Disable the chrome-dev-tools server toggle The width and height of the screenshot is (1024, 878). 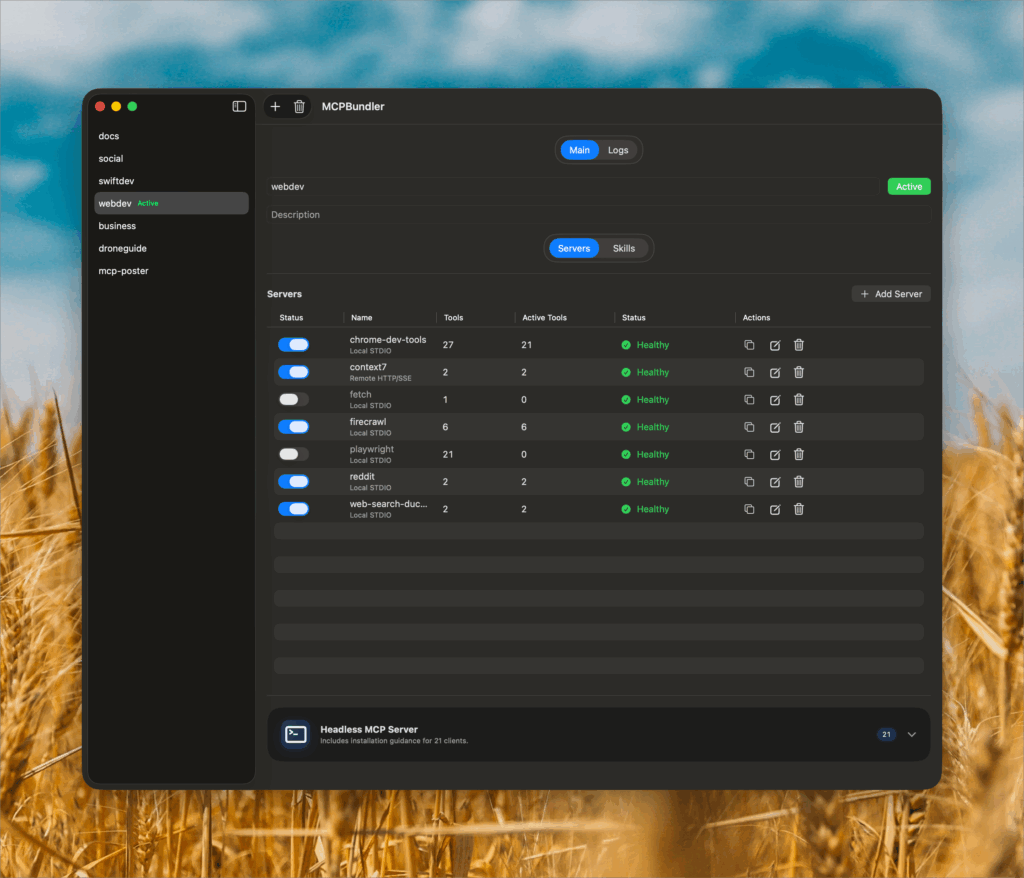tap(293, 345)
